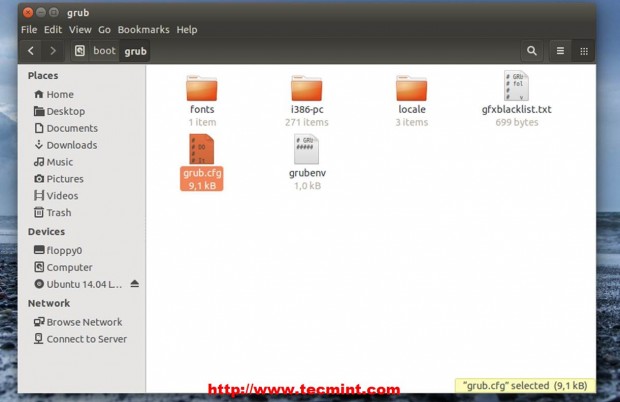The height and width of the screenshot is (402, 620).
Task: Select the gfxblacklist.txt file icon
Action: [x=516, y=86]
